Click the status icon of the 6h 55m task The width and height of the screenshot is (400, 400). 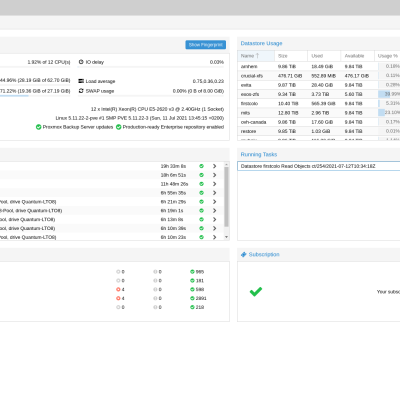coord(201,193)
